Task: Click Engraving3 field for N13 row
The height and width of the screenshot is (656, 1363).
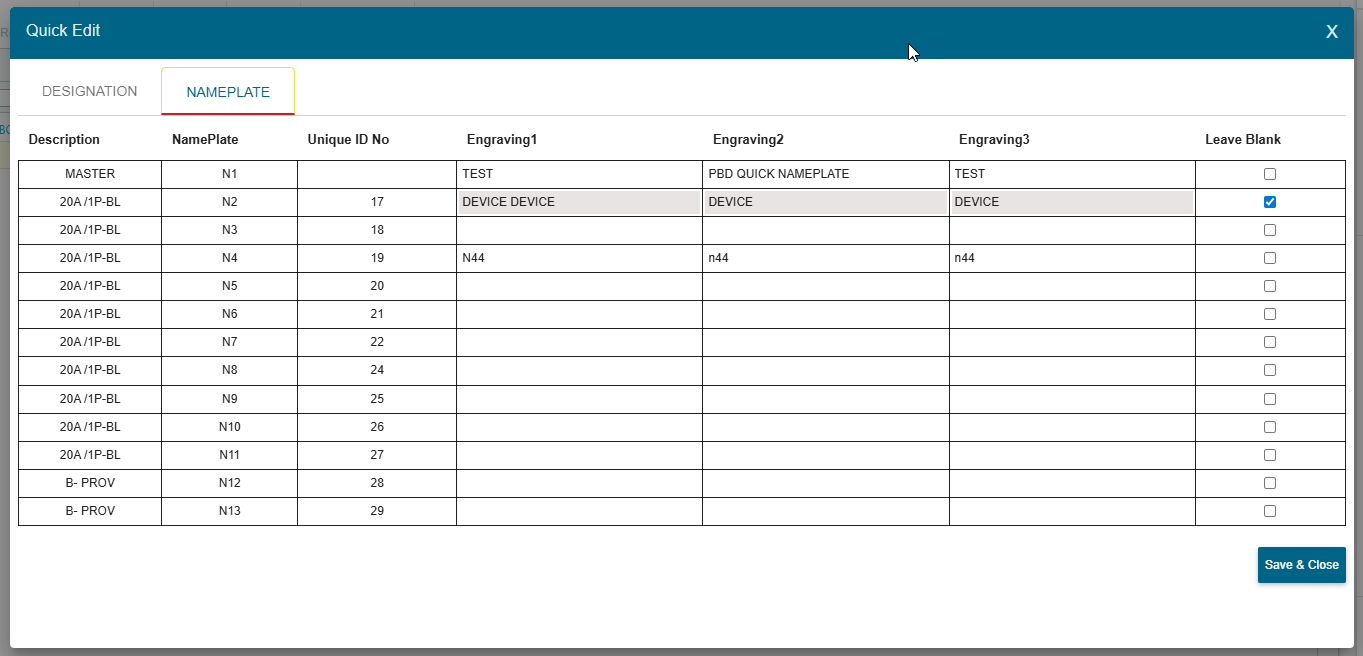Action: pos(1072,511)
